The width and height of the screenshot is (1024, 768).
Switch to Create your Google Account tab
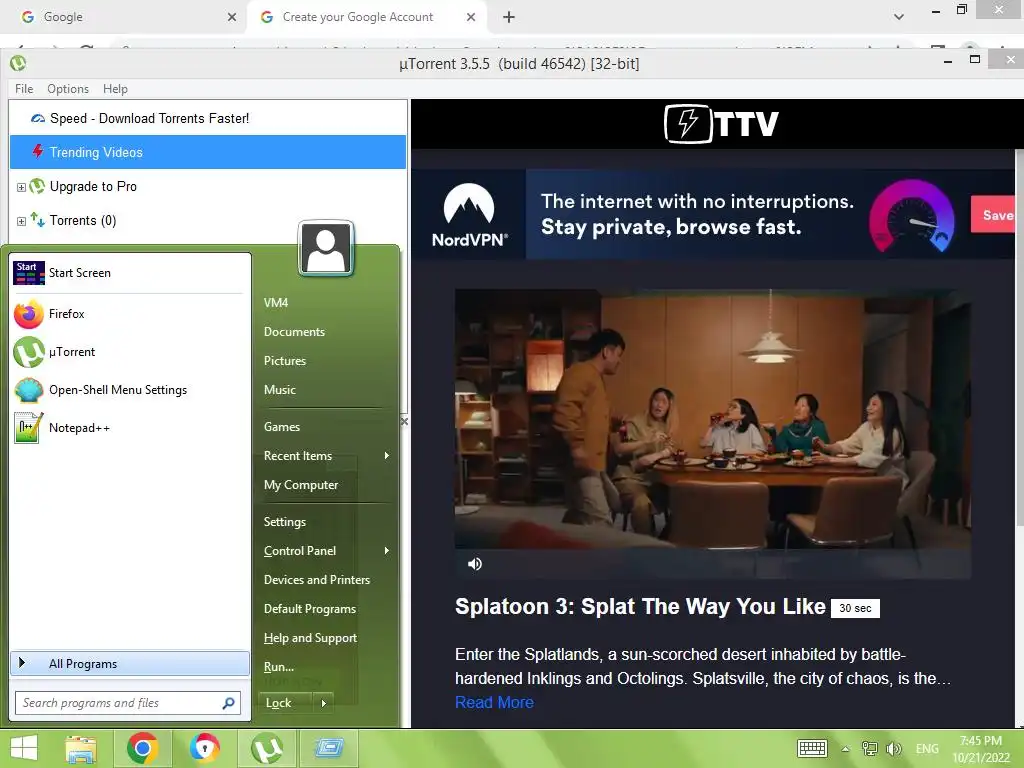366,17
